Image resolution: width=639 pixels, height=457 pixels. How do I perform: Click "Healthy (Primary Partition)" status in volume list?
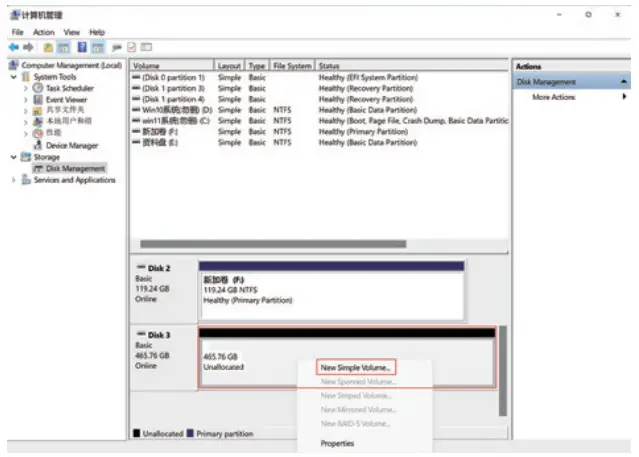363,131
